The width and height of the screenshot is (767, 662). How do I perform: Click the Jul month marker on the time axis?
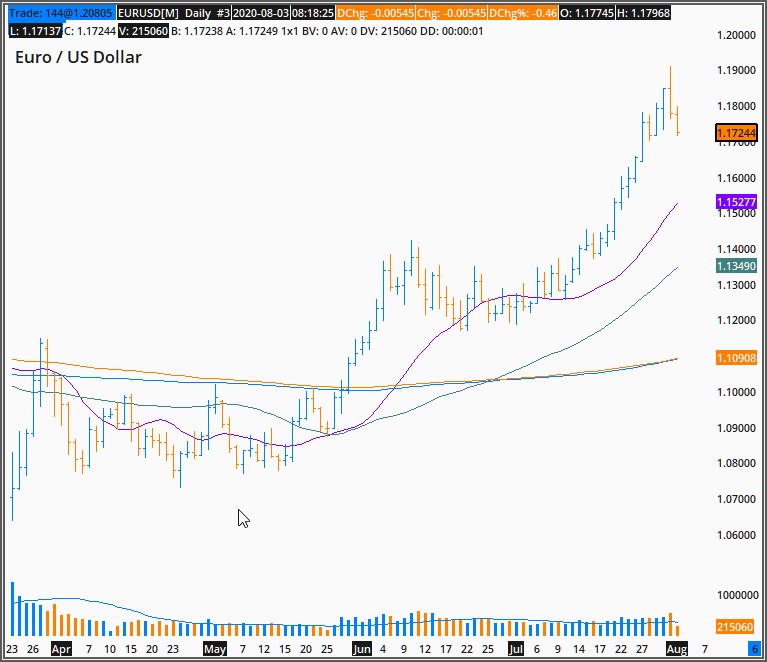(516, 649)
